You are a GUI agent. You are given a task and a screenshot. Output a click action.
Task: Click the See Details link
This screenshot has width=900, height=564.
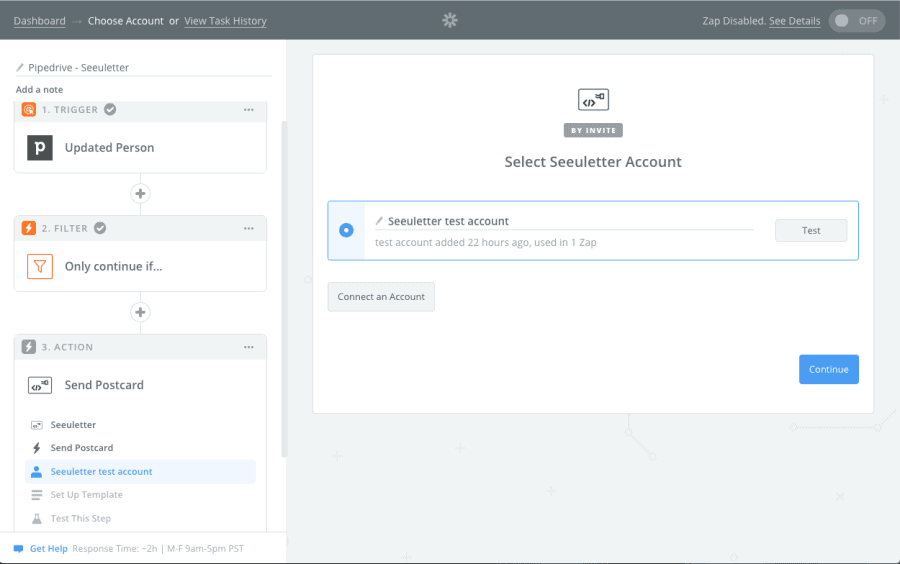(x=794, y=21)
